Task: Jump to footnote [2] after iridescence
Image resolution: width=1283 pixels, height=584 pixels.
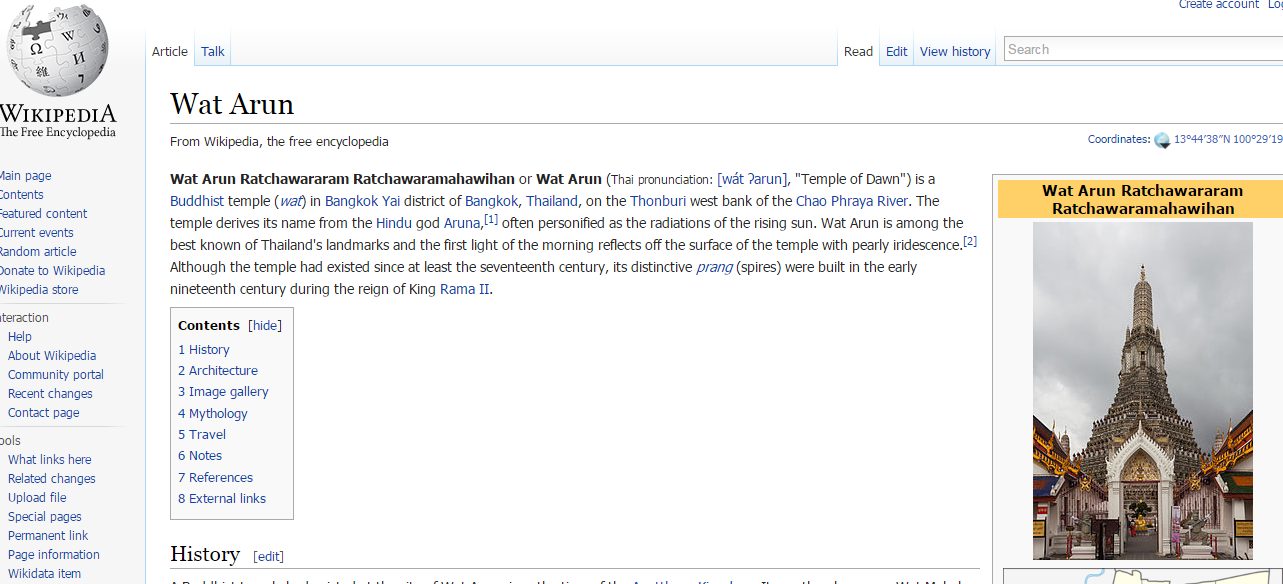Action: point(970,241)
